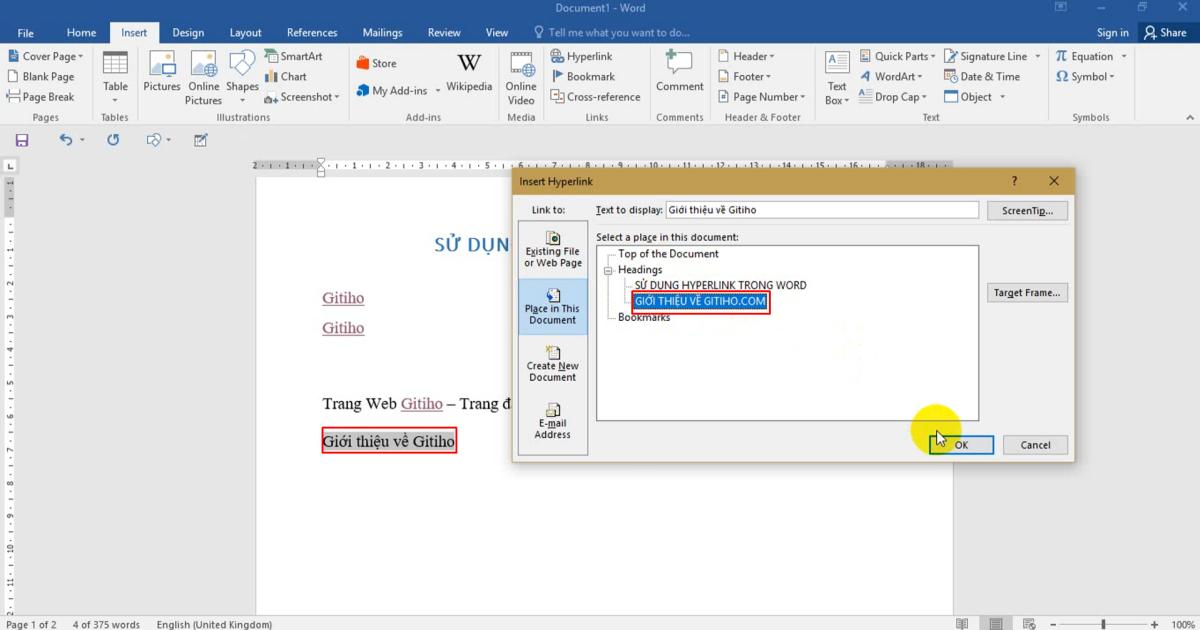
Task: Select the Pictures insert icon
Action: pos(161,72)
